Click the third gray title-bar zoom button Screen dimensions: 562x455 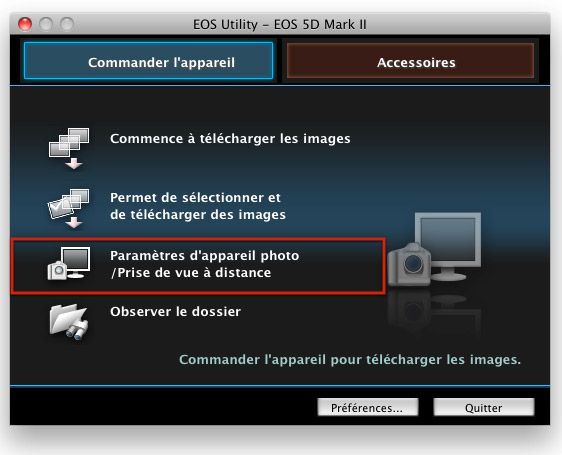pos(67,24)
